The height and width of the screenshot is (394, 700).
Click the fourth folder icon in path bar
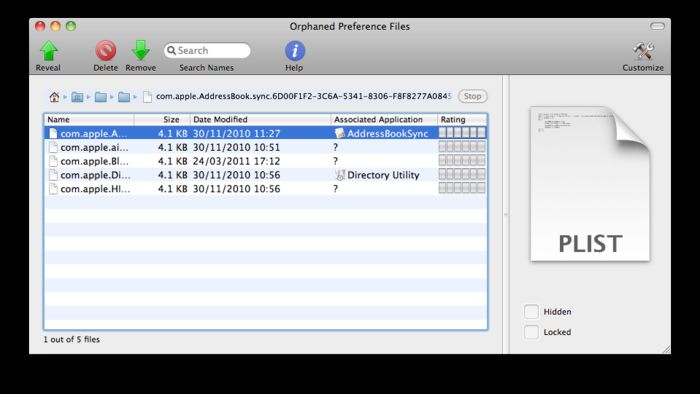click(x=124, y=97)
